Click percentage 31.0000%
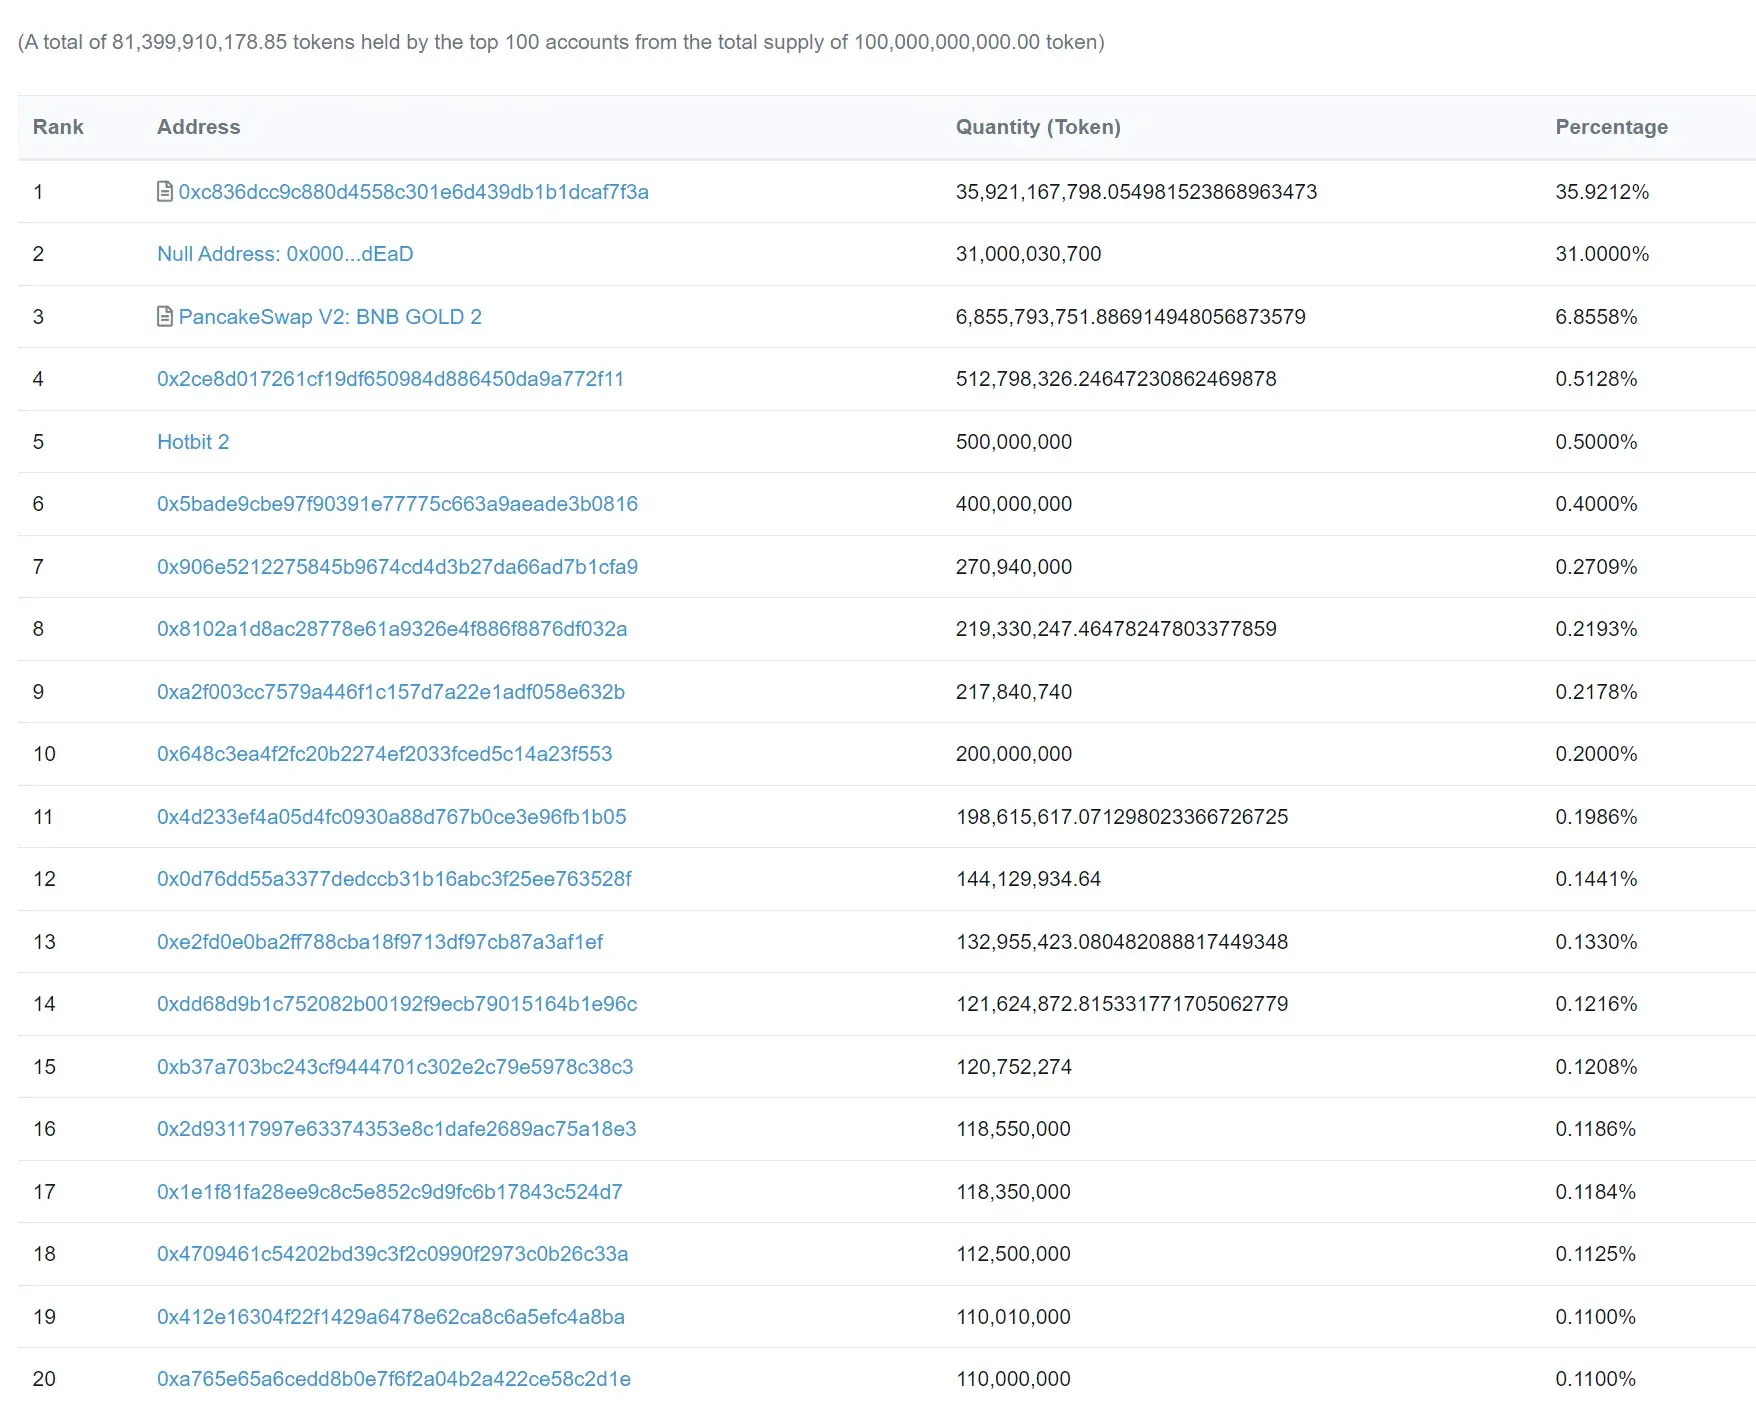This screenshot has height=1407, width=1756. [1602, 254]
